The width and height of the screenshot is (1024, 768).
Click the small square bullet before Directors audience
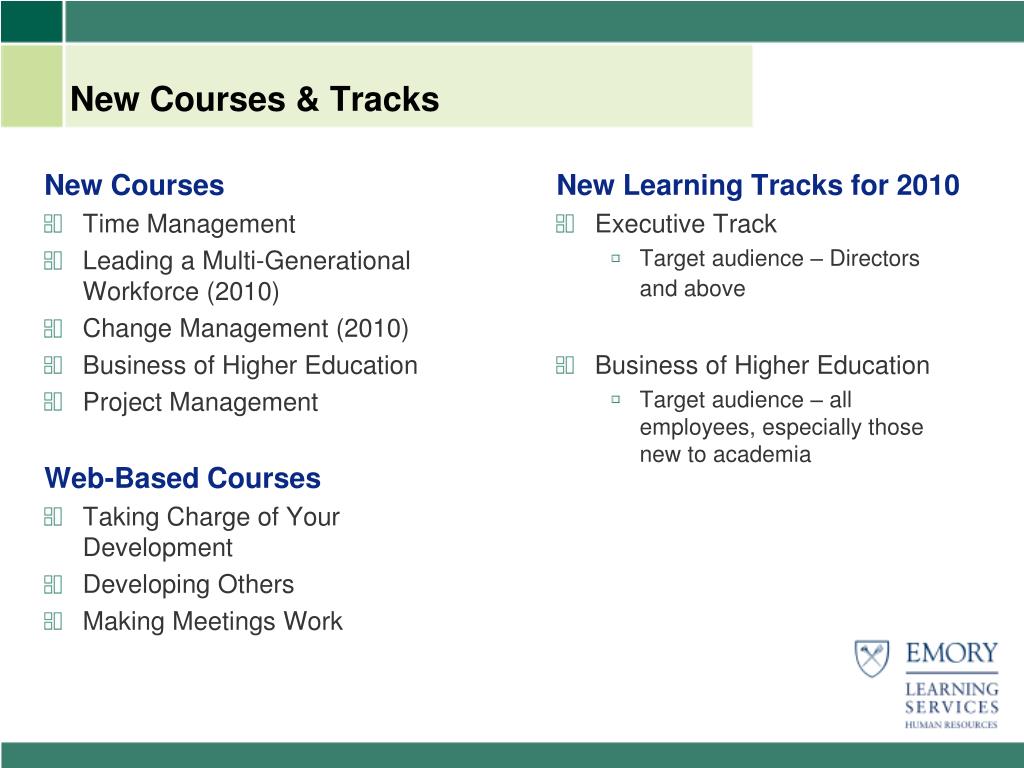click(x=615, y=259)
